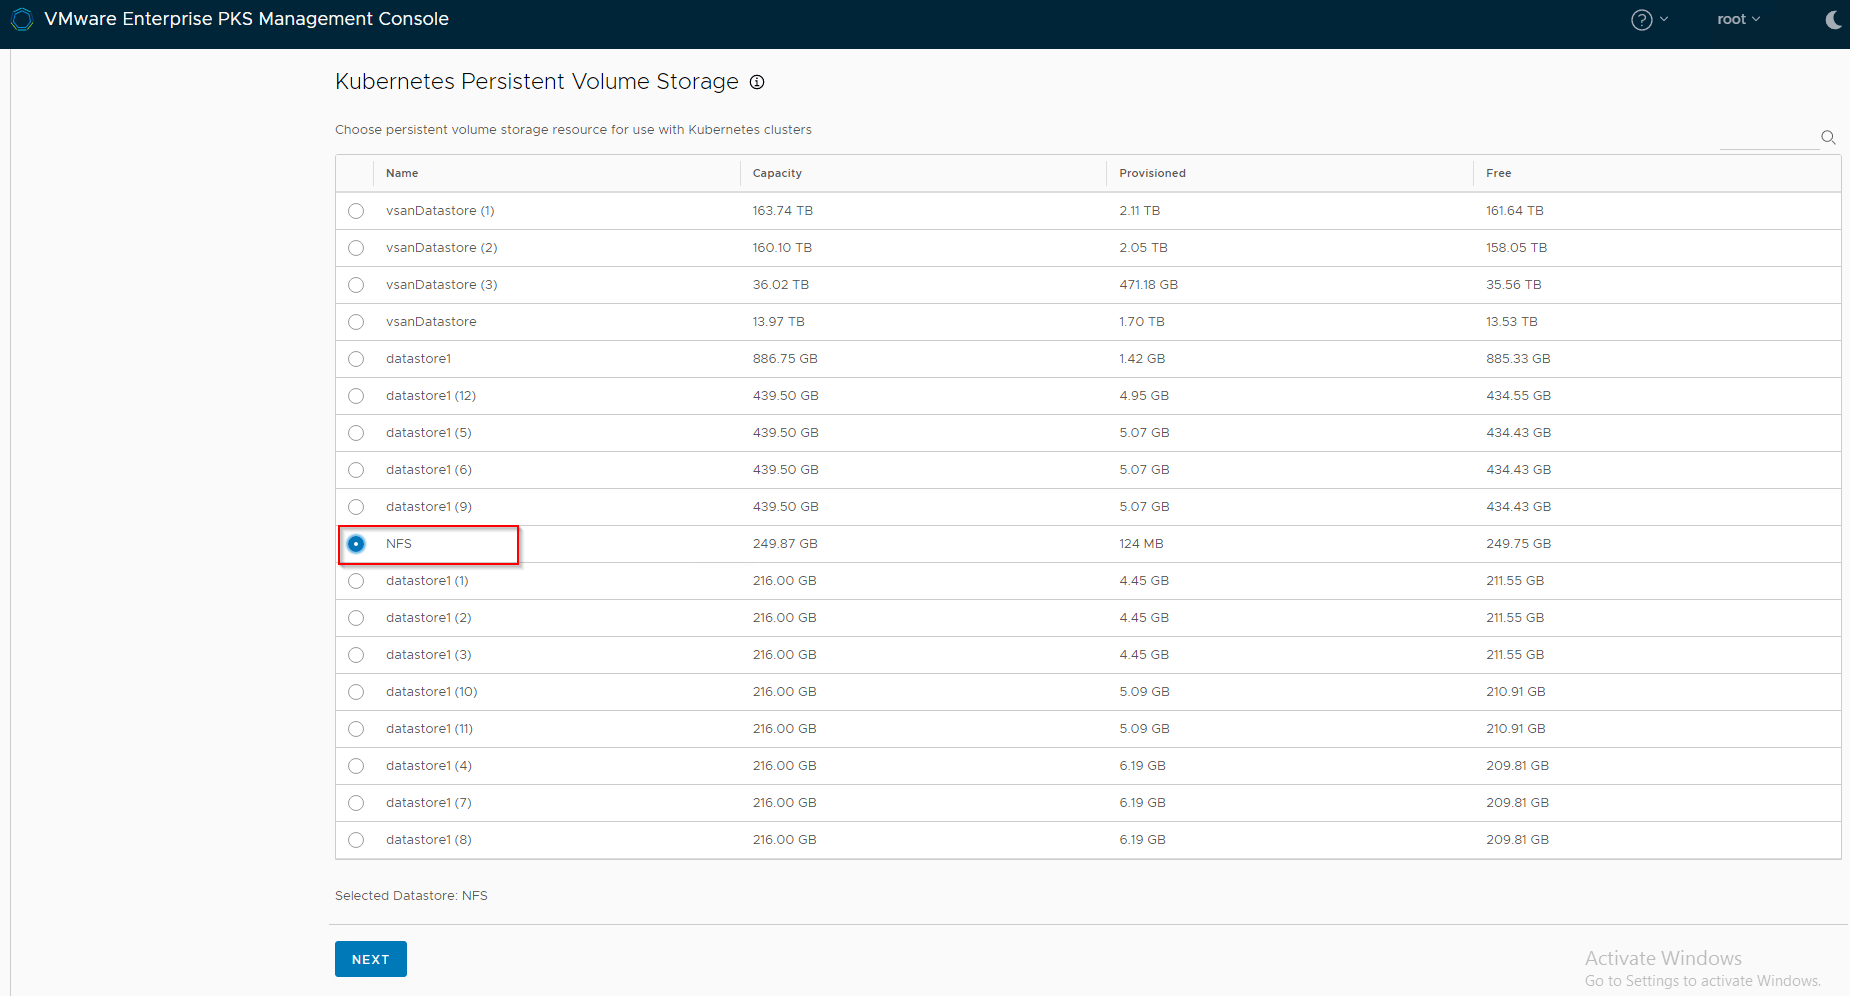Choose the datastore1 (8) radio button

point(356,840)
